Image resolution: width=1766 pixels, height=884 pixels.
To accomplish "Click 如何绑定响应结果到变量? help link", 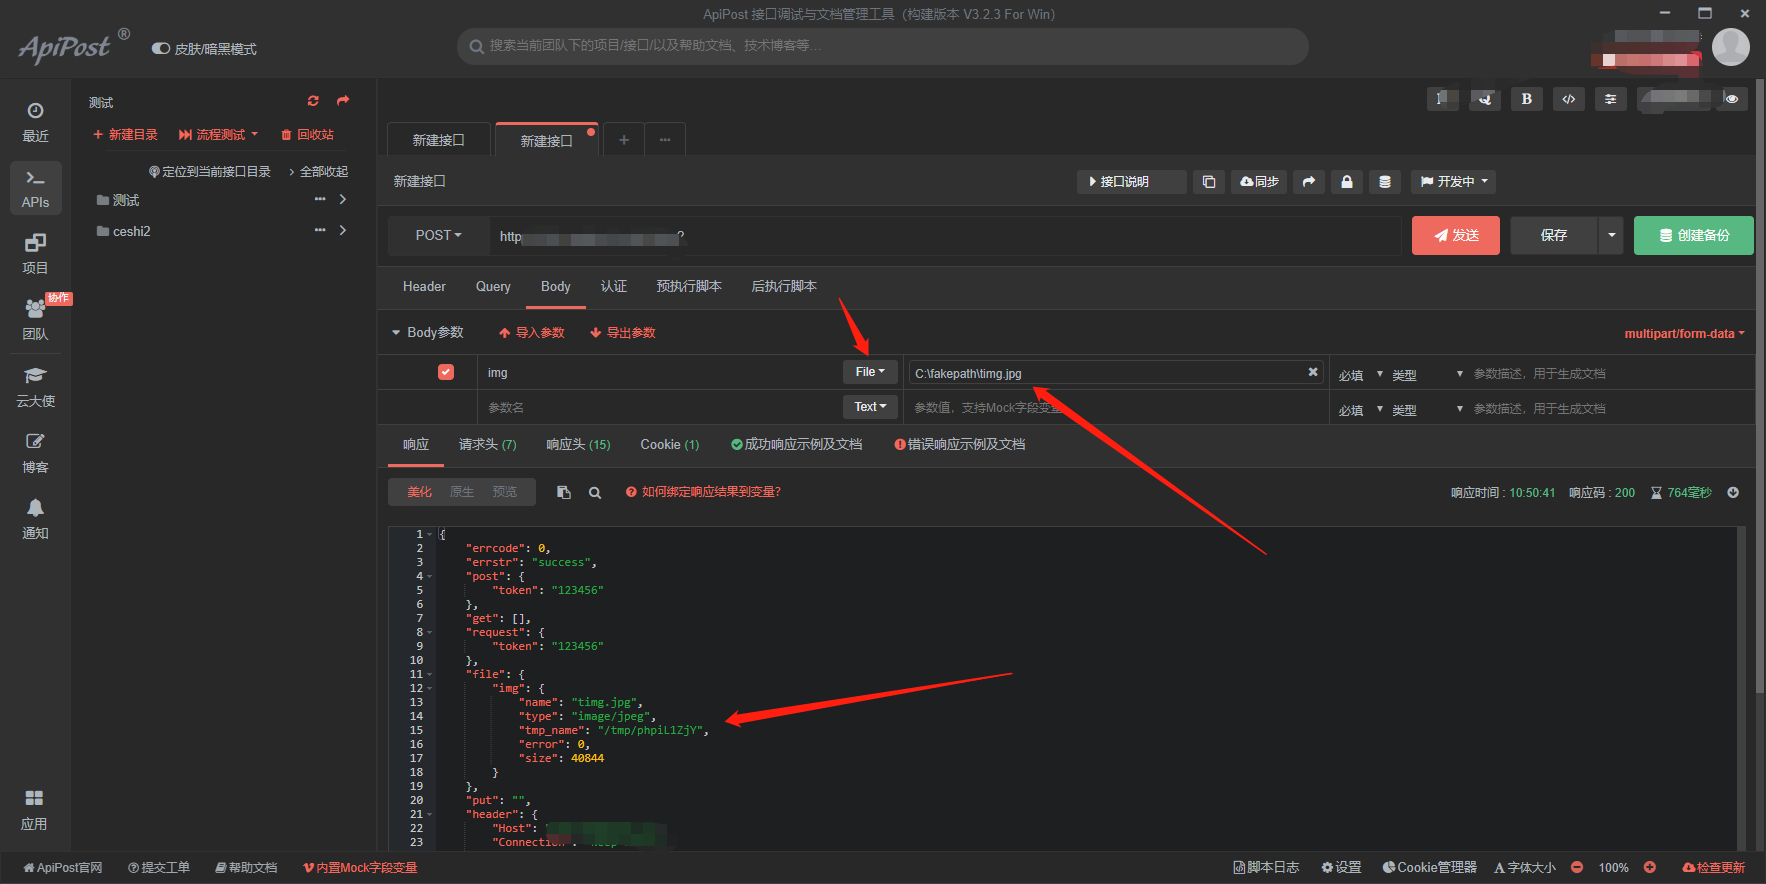I will tap(704, 491).
